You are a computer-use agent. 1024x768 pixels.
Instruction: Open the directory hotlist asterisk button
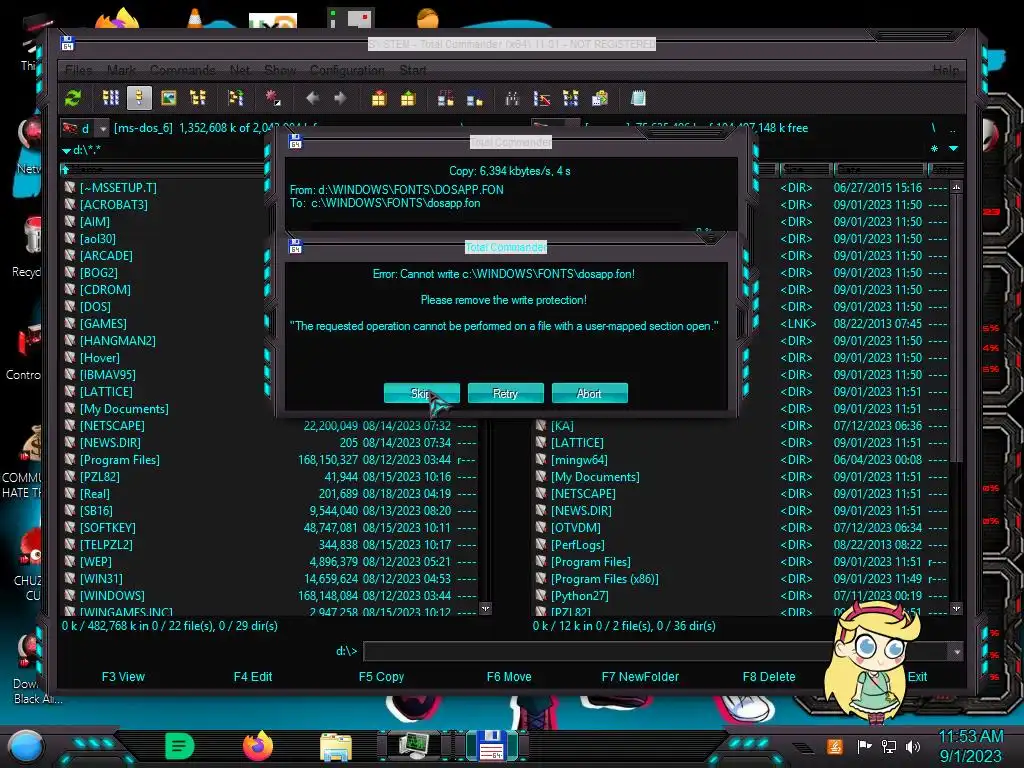pyautogui.click(x=935, y=149)
